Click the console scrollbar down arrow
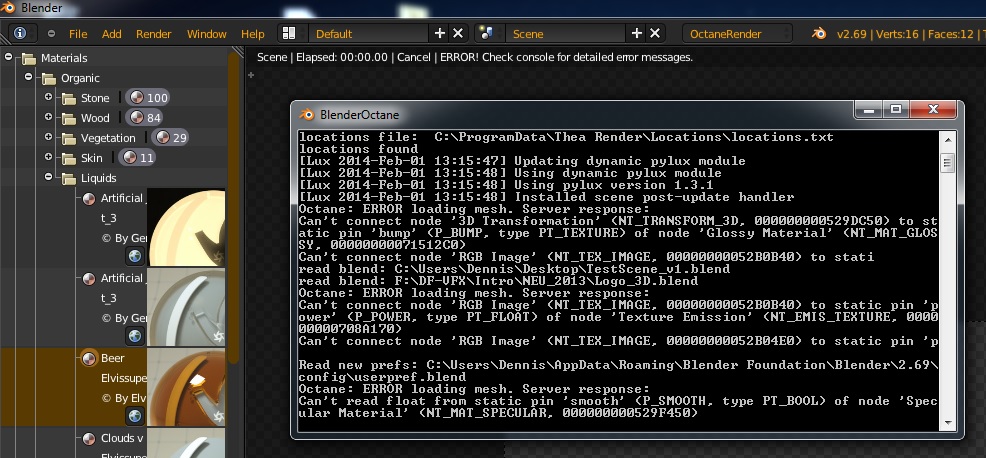 click(x=948, y=423)
